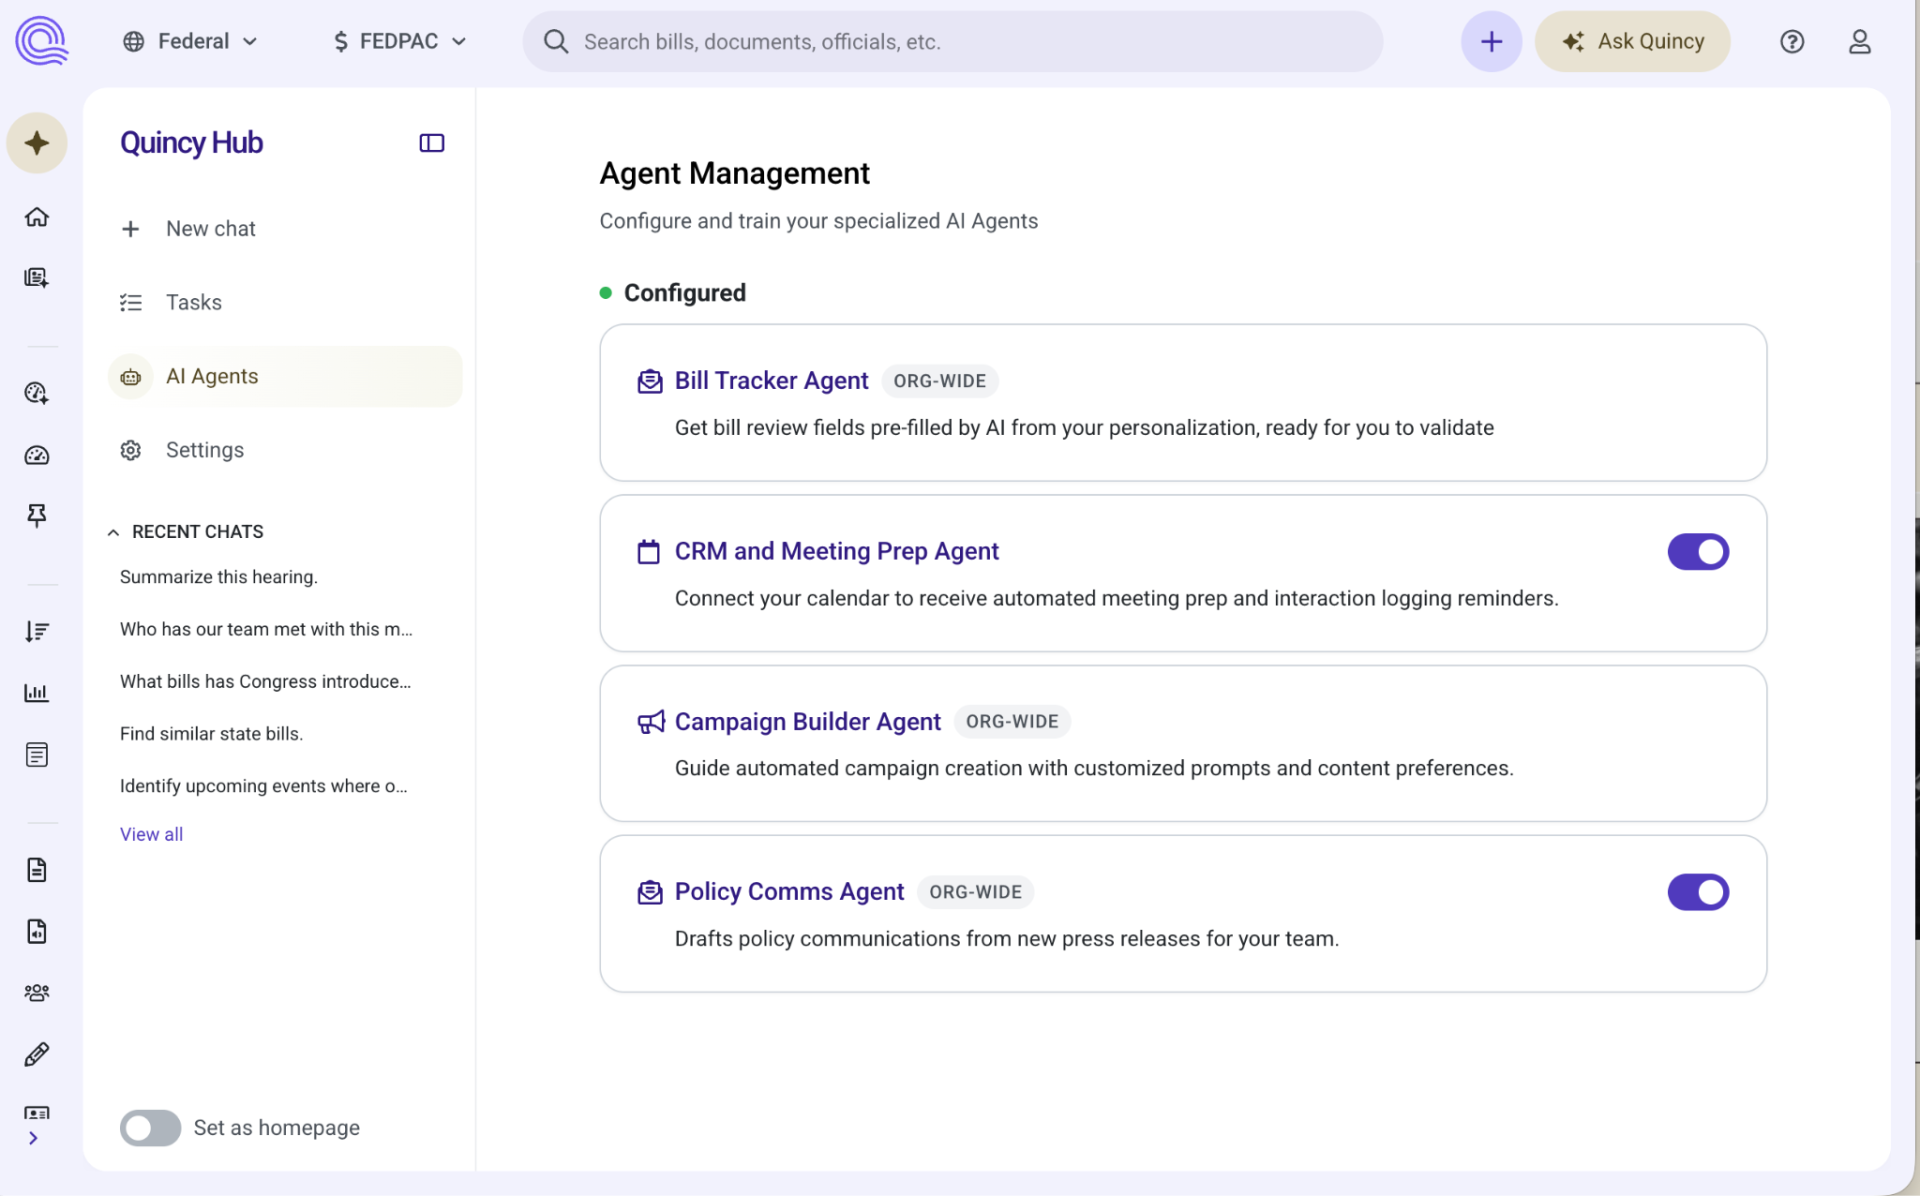Expand the left rail with bottom chevron
This screenshot has height=1196, width=1920.
(x=34, y=1138)
